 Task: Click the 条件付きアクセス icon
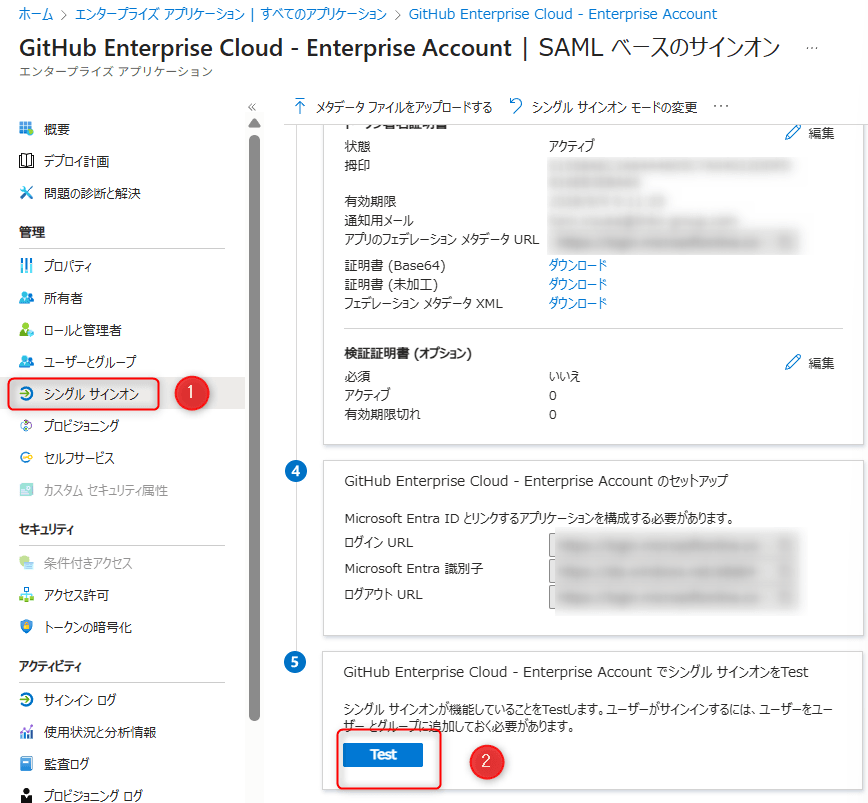click(26, 563)
